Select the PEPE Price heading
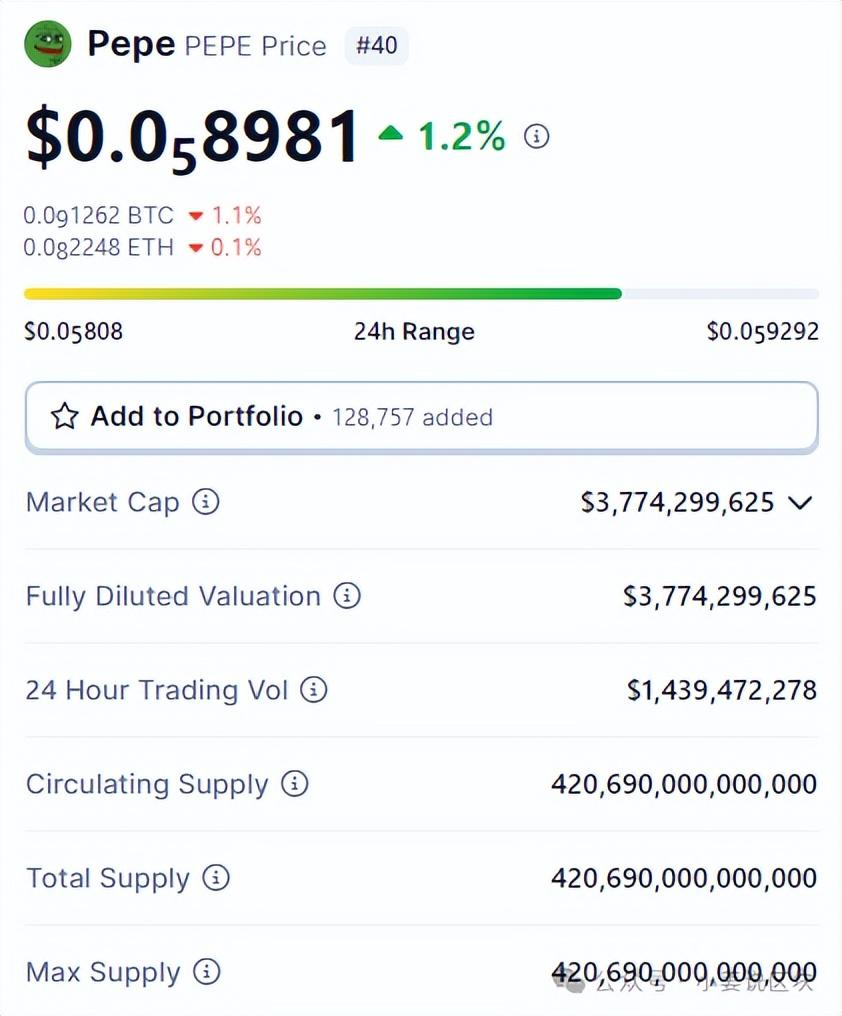 tap(253, 45)
